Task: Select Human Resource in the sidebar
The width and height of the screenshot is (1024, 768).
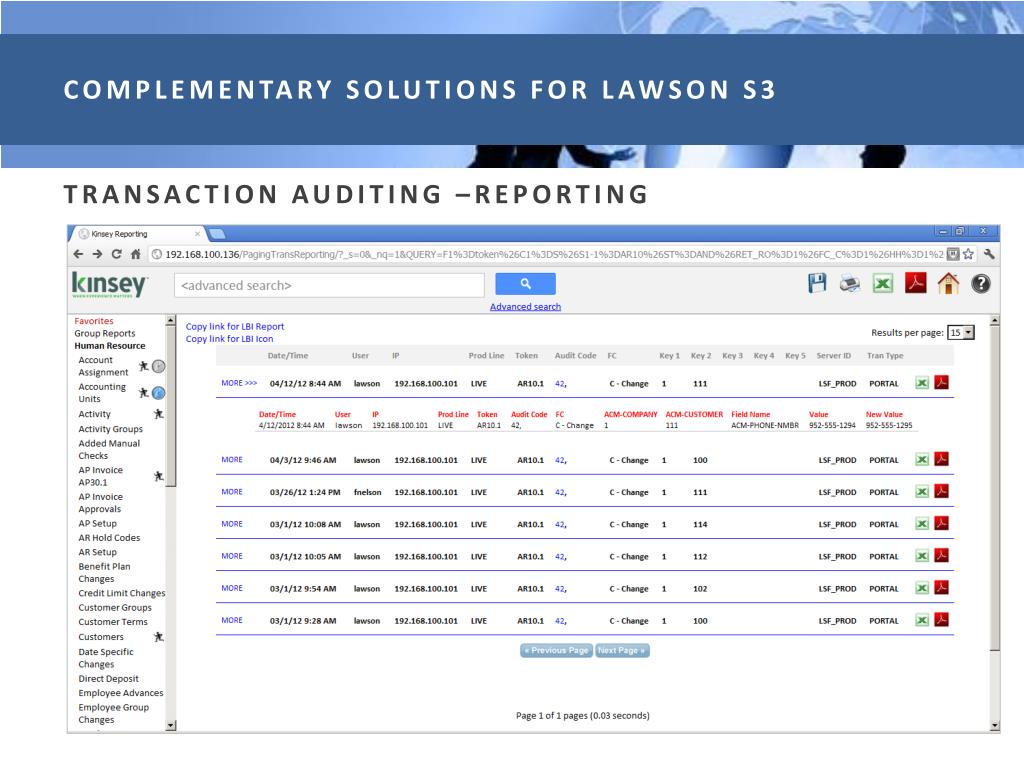Action: click(110, 345)
